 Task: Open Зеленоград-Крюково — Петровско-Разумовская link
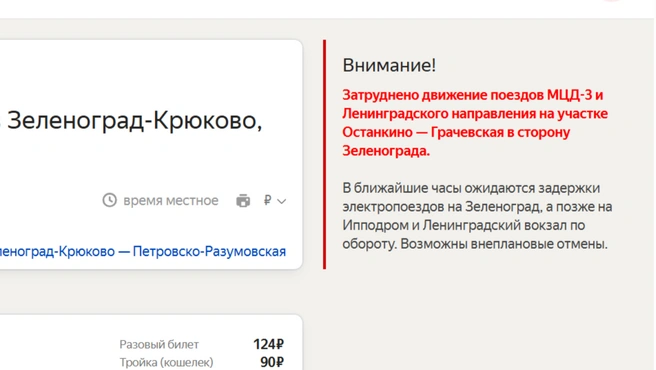pyautogui.click(x=142, y=252)
